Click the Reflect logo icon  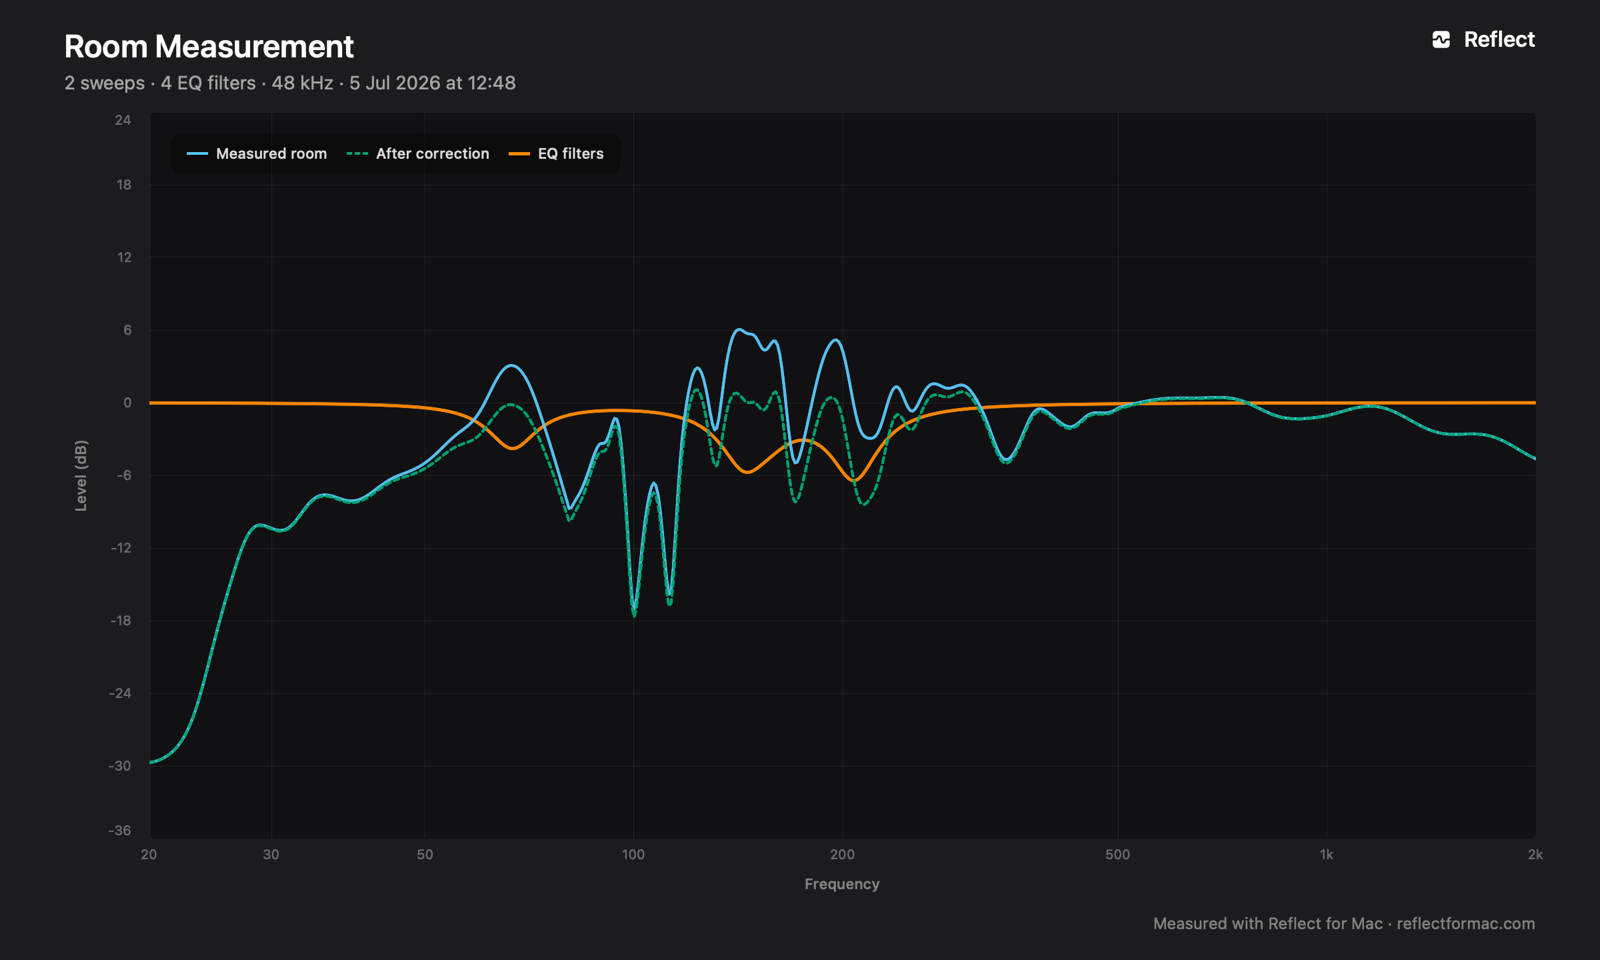click(1441, 40)
